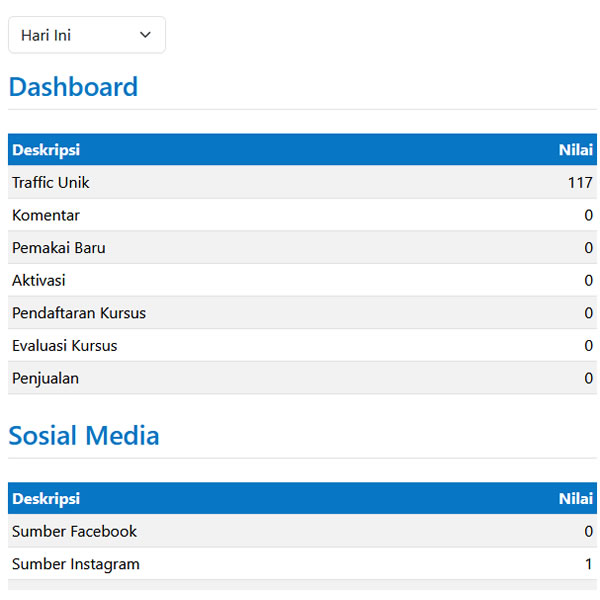Screen dimensions: 600x600
Task: Click the Komentar row label
Action: (x=46, y=215)
